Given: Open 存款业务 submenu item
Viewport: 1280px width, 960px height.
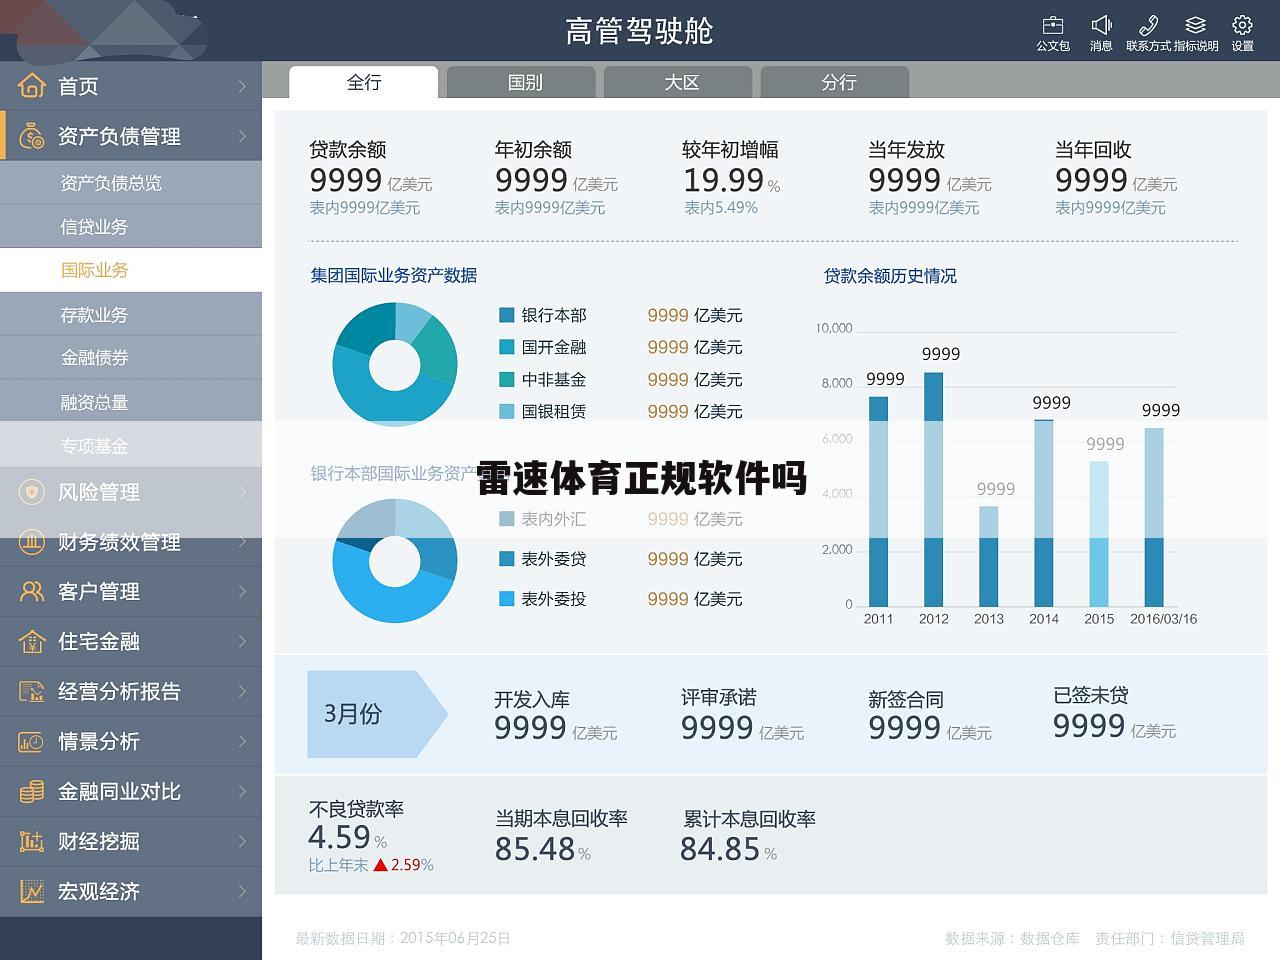Looking at the screenshot, I should (x=131, y=315).
